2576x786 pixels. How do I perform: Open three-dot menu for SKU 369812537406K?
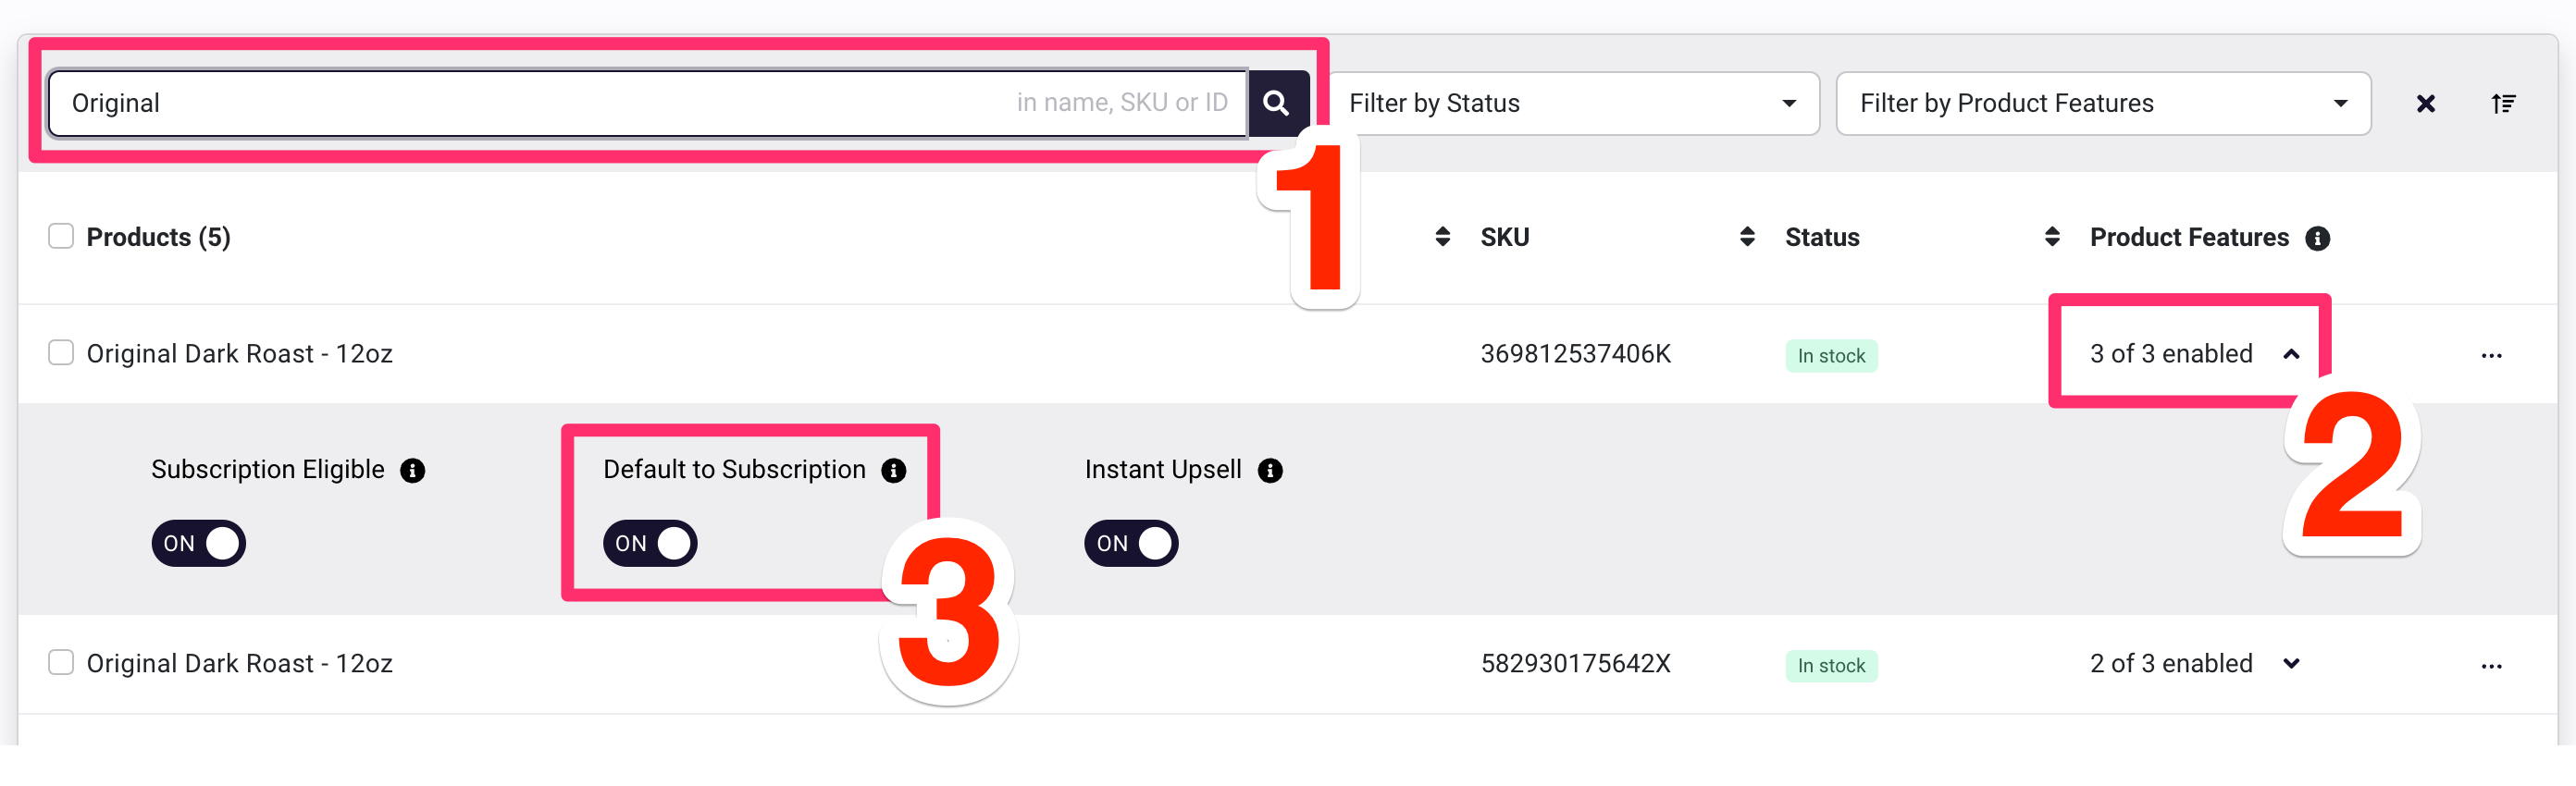pos(2491,356)
